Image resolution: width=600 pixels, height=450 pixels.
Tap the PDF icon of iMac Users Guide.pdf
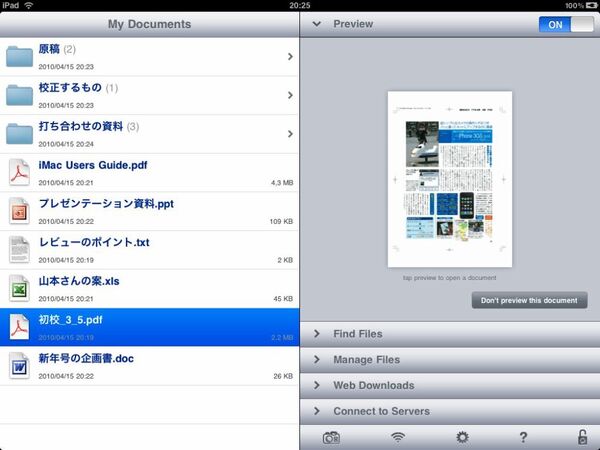coord(19,173)
